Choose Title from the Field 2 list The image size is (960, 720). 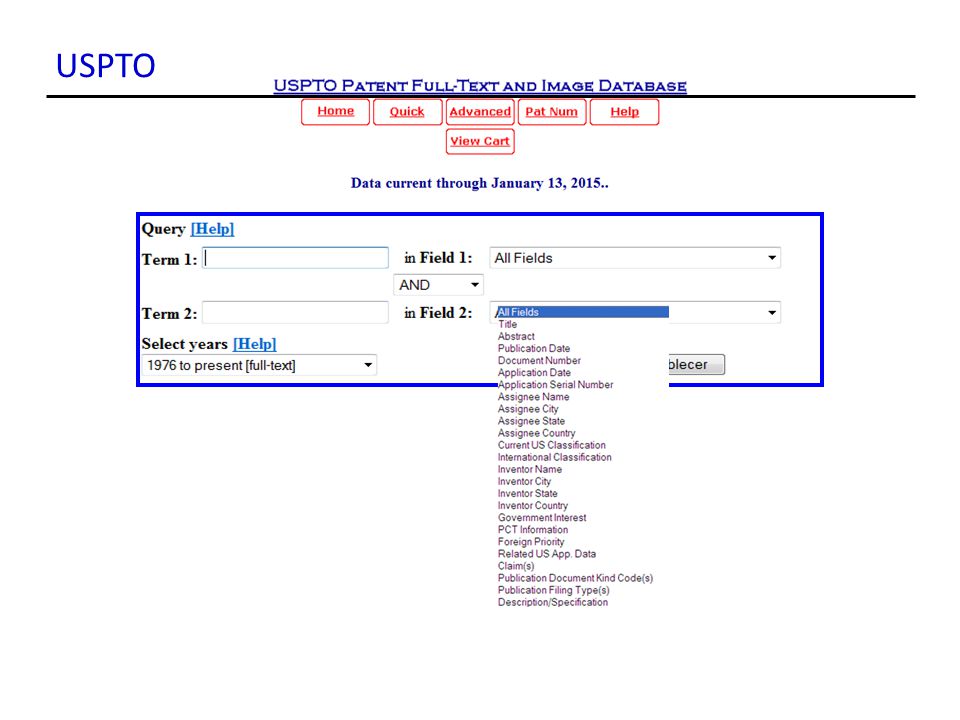(508, 324)
